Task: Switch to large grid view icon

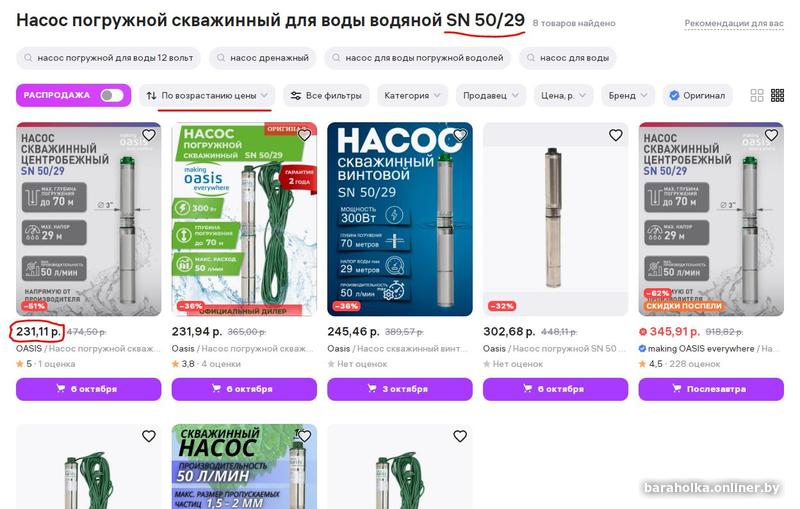Action: click(757, 95)
